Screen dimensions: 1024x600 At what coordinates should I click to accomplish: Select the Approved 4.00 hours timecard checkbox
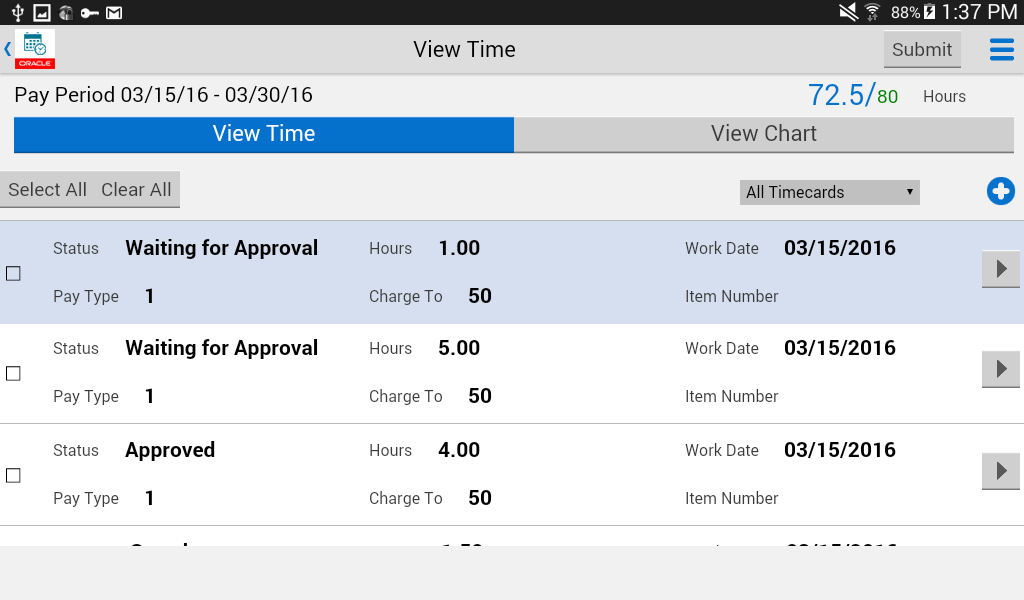(13, 475)
